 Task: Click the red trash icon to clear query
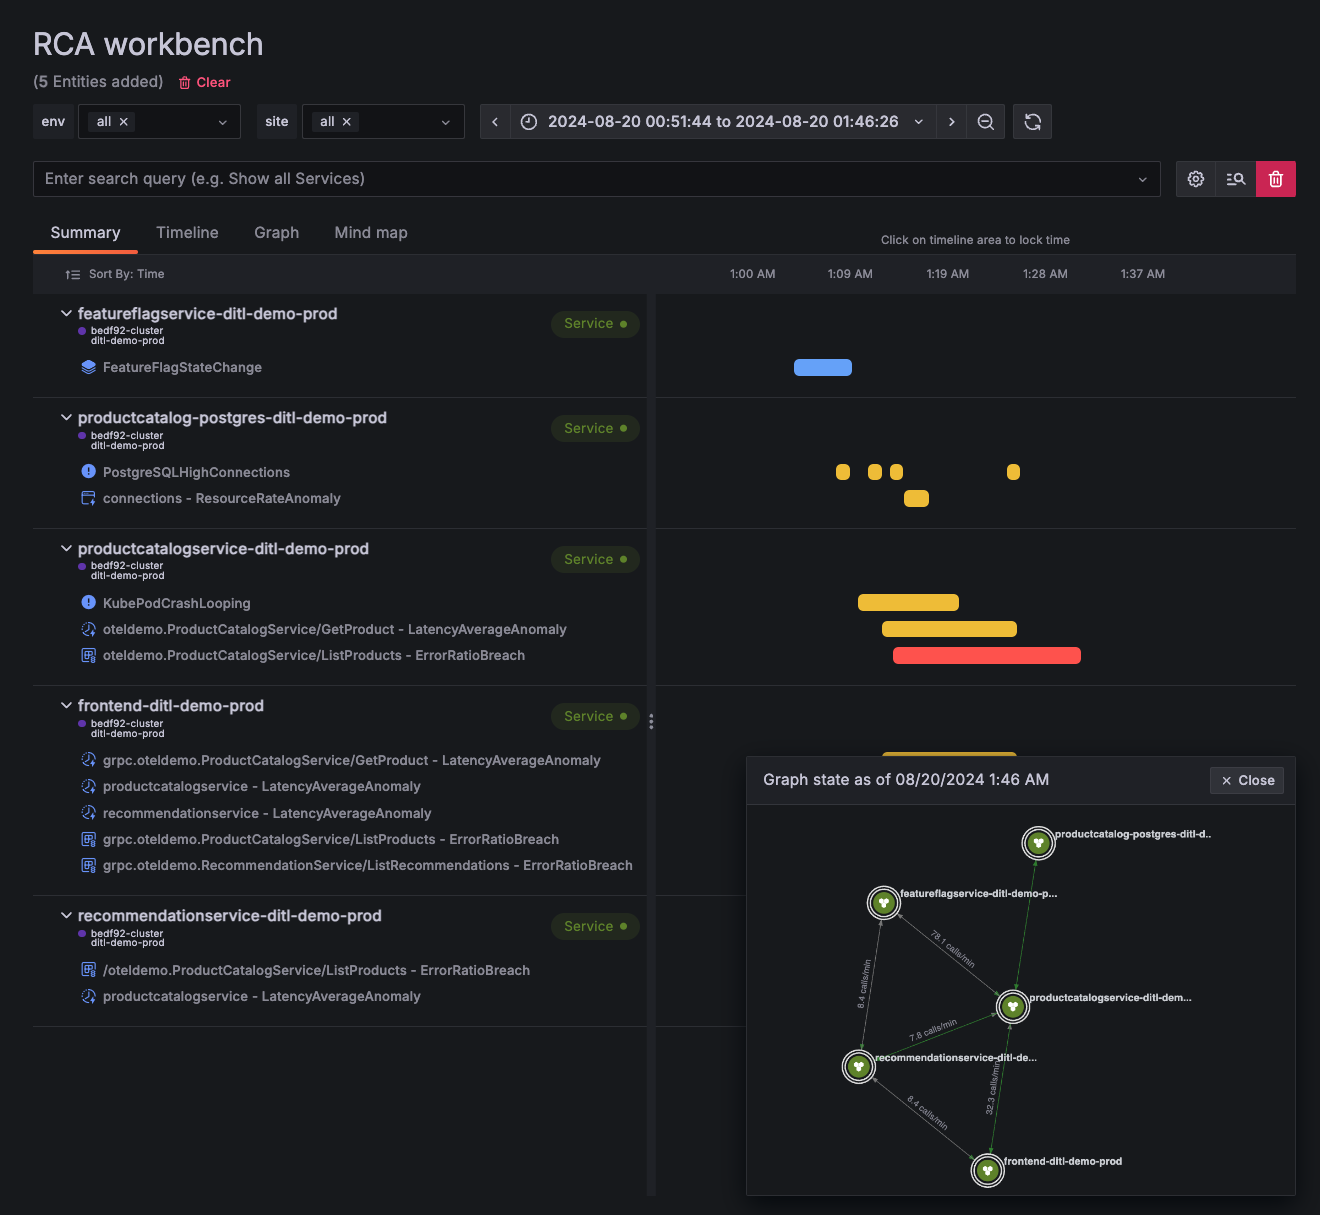point(1275,179)
